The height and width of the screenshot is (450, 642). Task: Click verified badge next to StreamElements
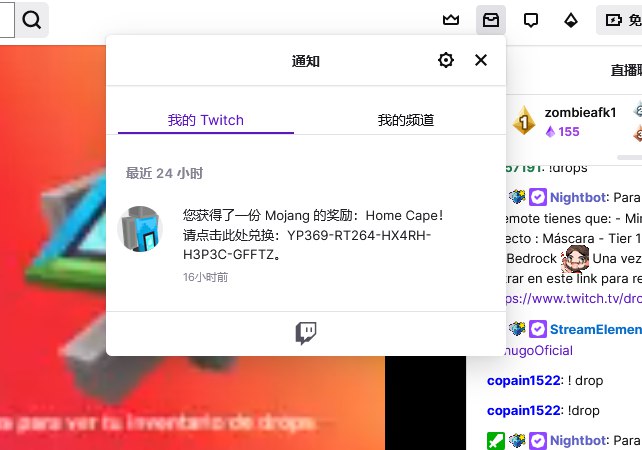point(538,329)
